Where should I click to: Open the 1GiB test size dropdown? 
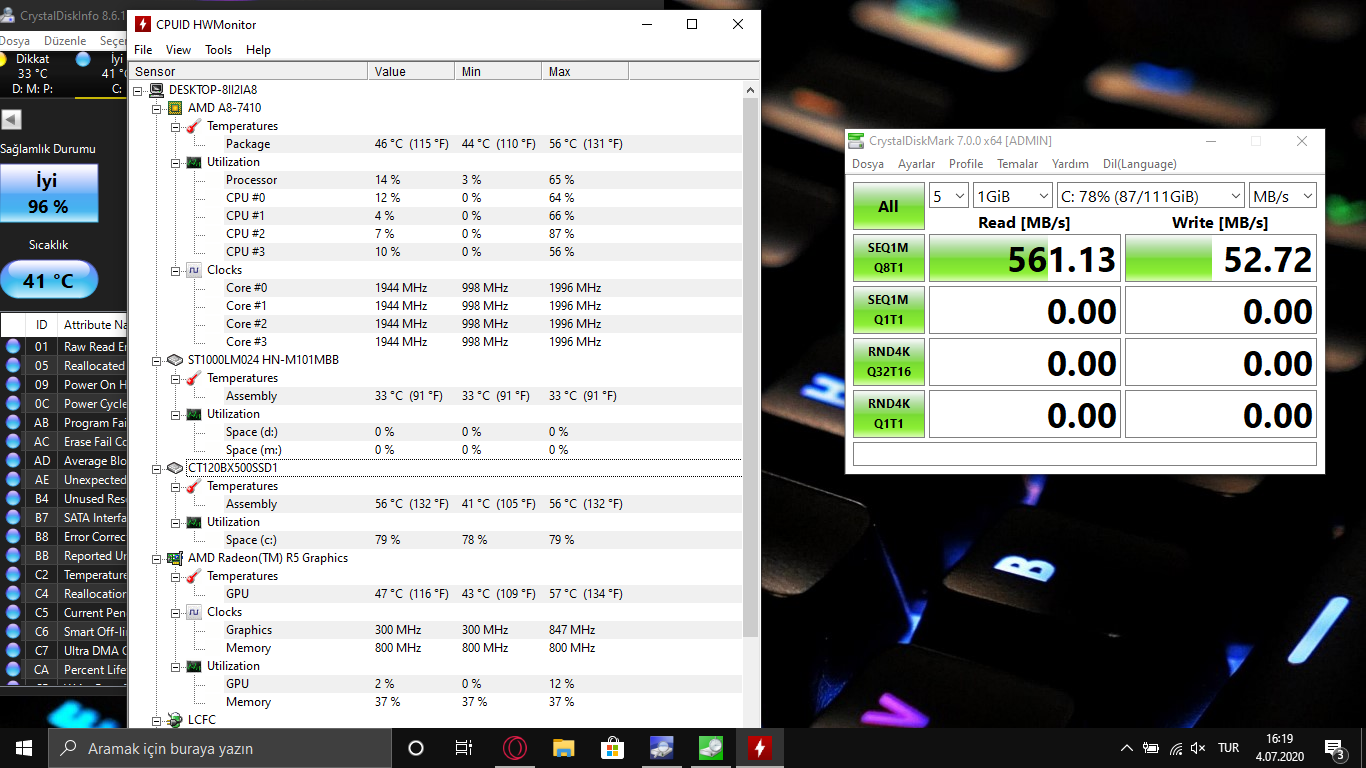pyautogui.click(x=1013, y=195)
